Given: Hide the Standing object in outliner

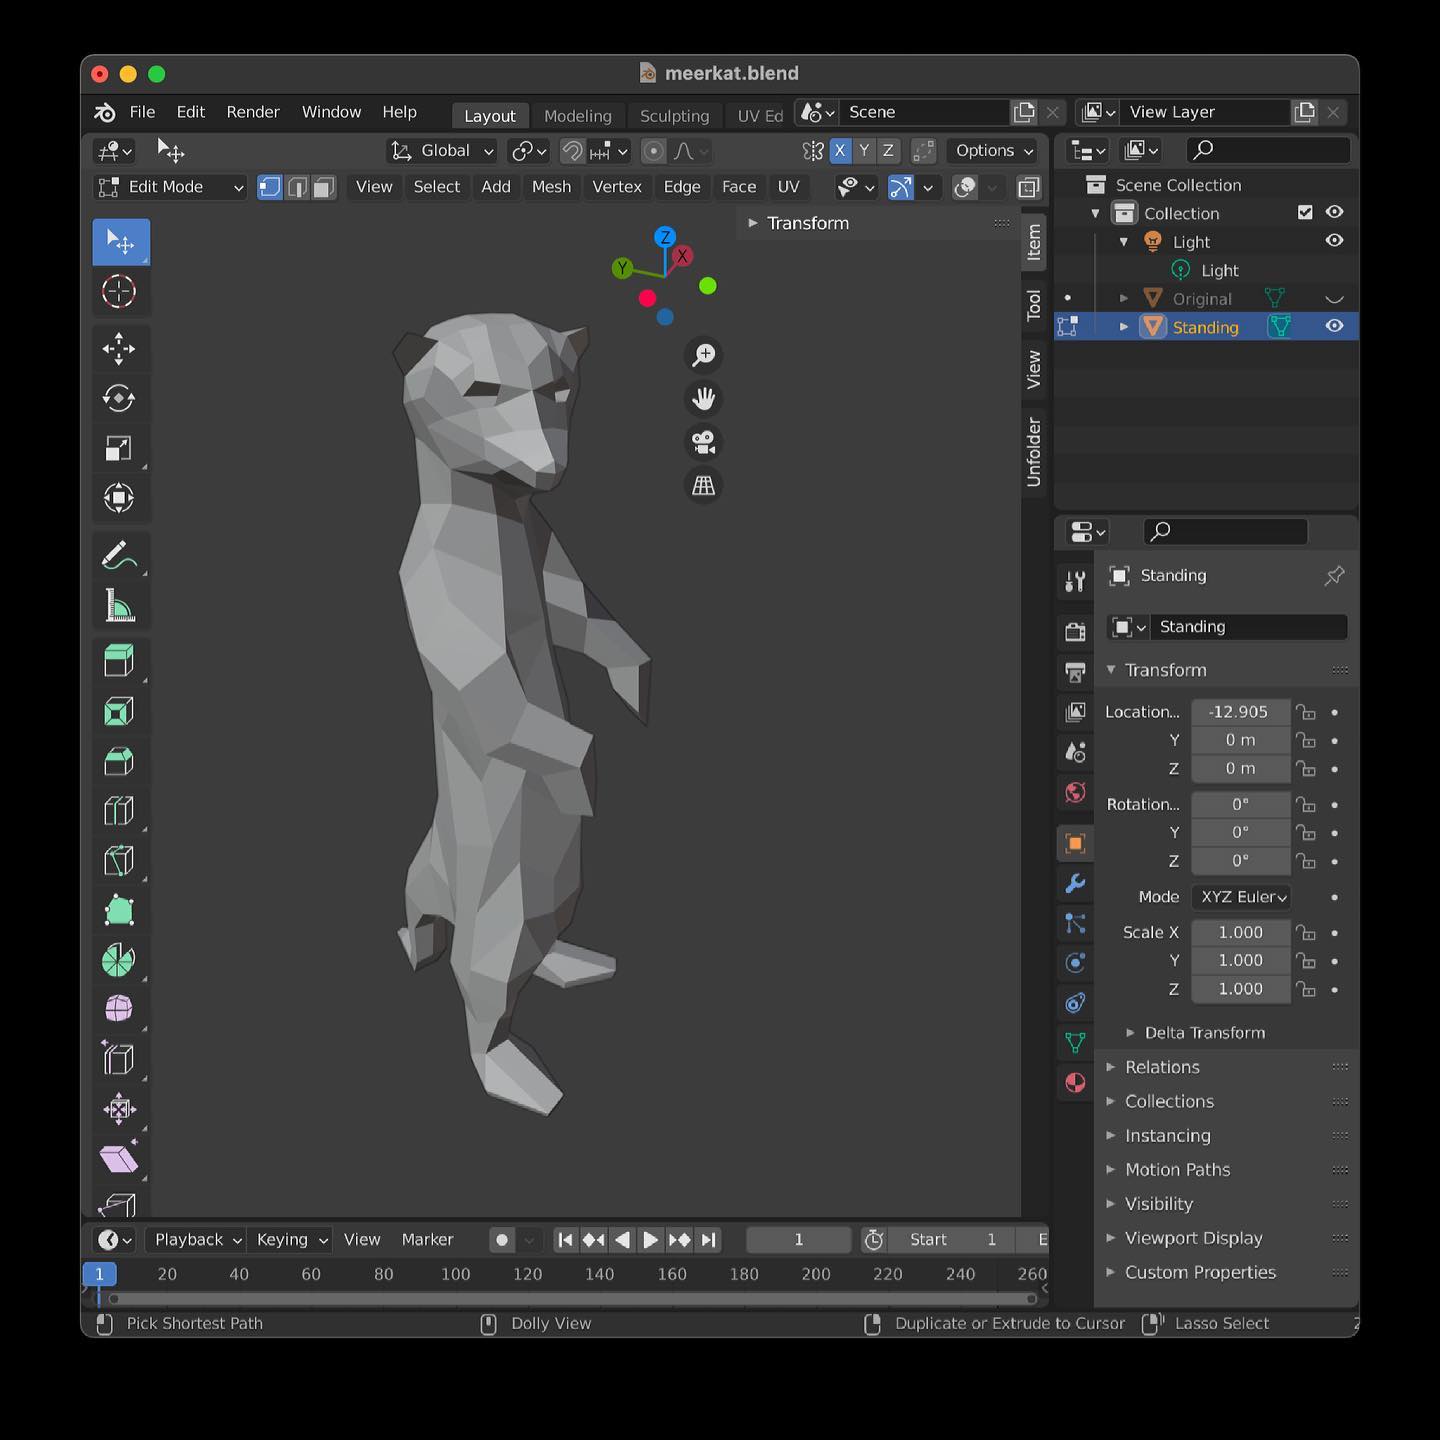Looking at the screenshot, I should (1334, 326).
